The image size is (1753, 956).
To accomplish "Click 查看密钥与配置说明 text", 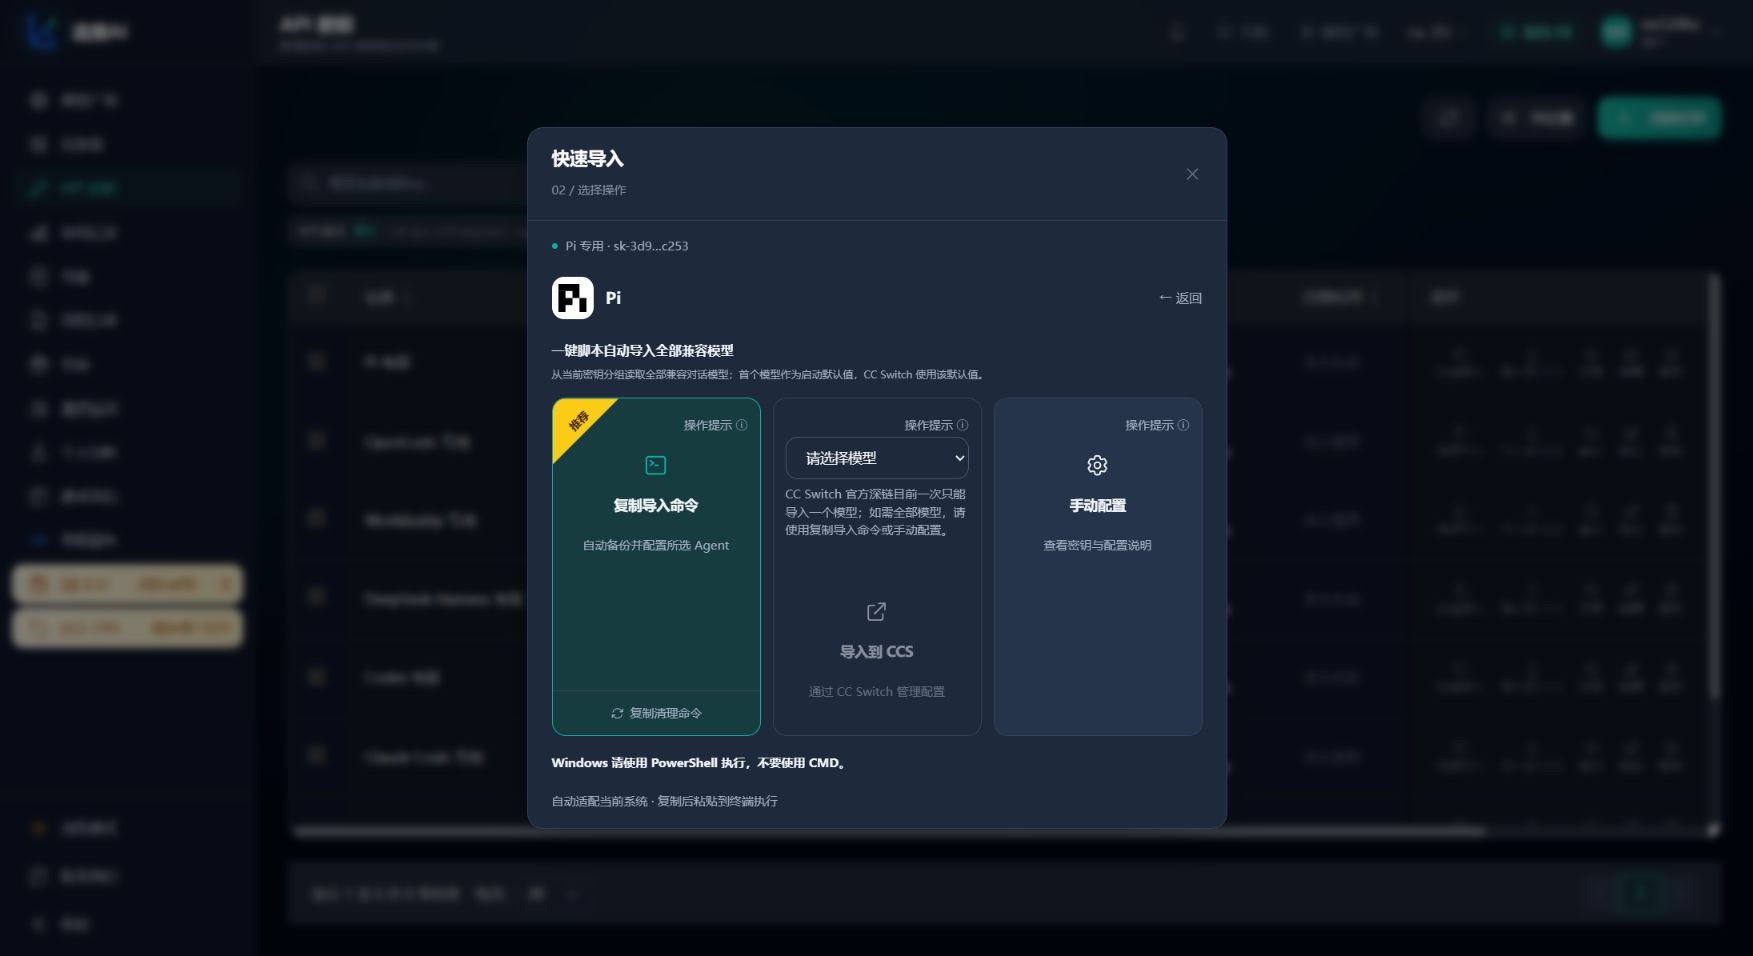I will (1098, 545).
